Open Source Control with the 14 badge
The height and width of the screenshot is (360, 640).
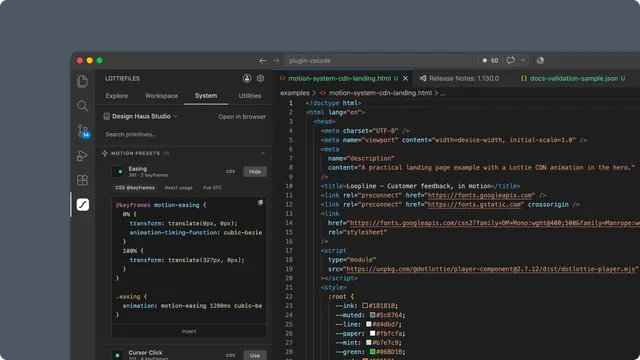(x=83, y=131)
